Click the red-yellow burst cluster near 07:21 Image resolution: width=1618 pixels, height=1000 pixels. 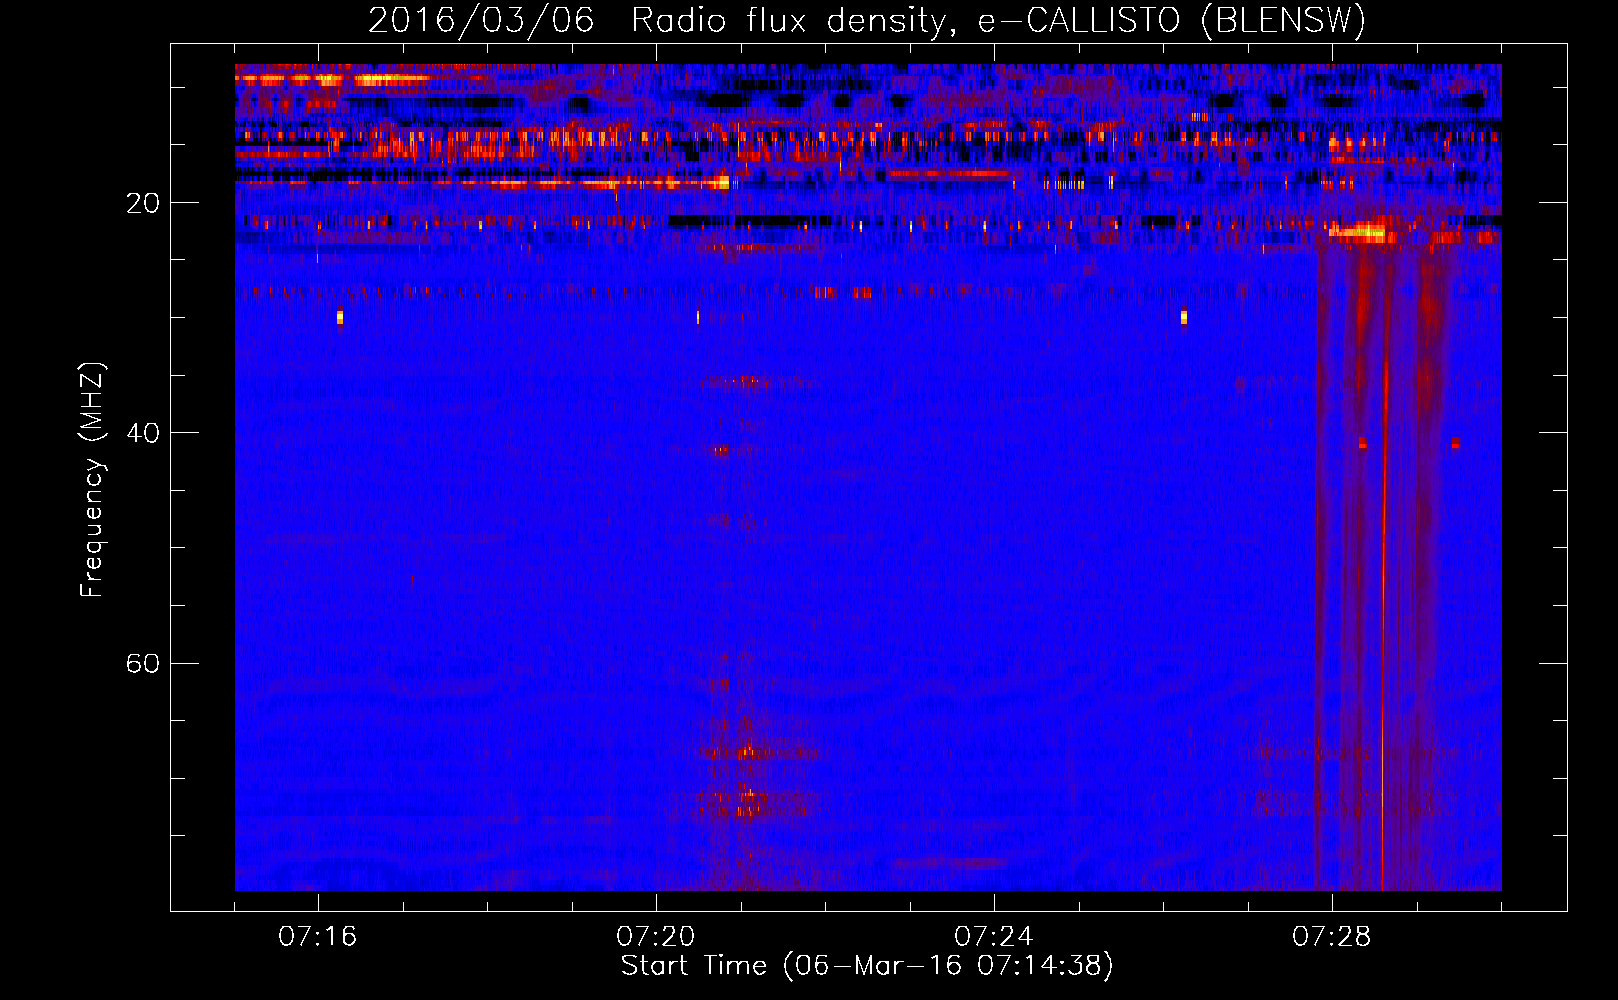coord(746,777)
